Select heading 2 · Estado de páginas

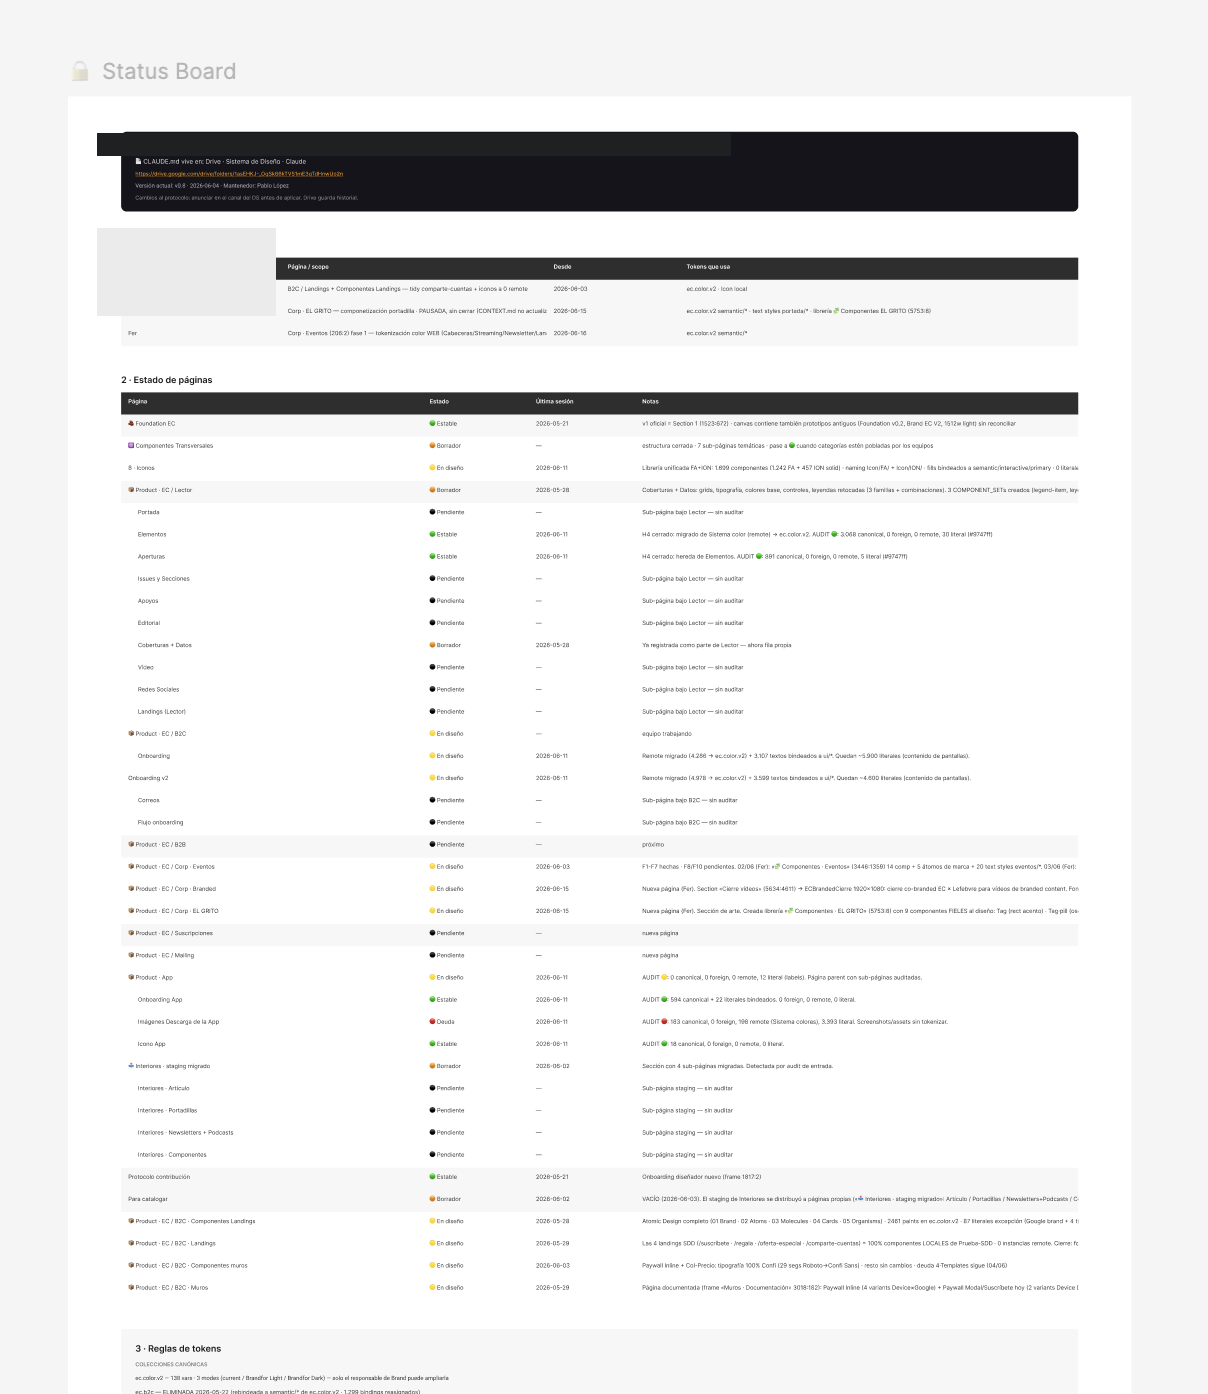coord(167,380)
